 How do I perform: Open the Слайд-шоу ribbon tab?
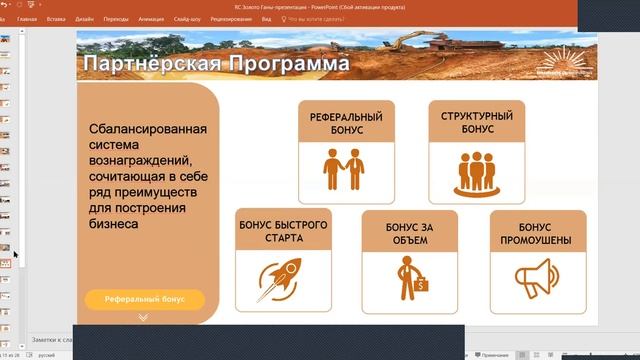coord(187,19)
